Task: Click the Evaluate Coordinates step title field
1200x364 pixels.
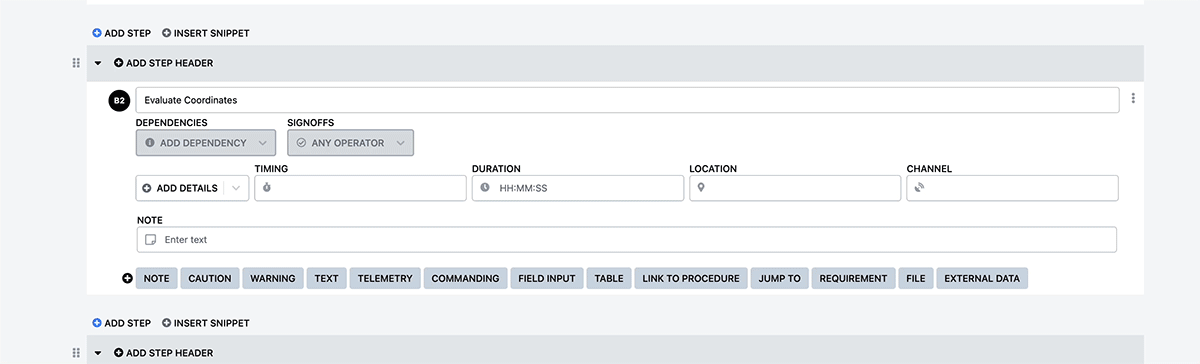Action: click(x=627, y=100)
